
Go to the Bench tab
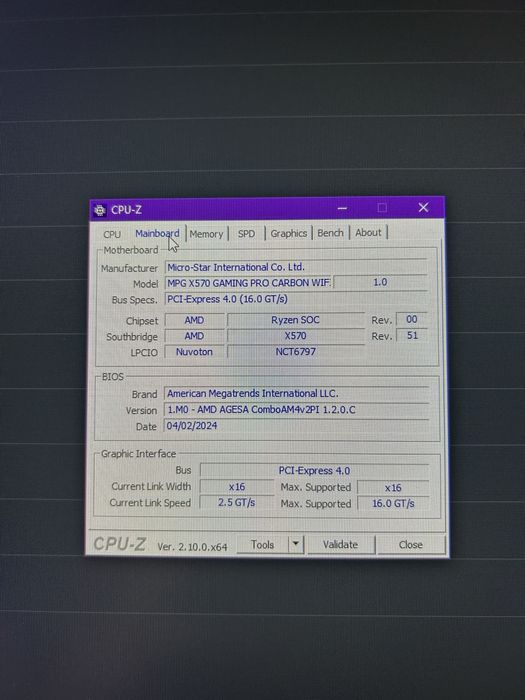[x=330, y=233]
